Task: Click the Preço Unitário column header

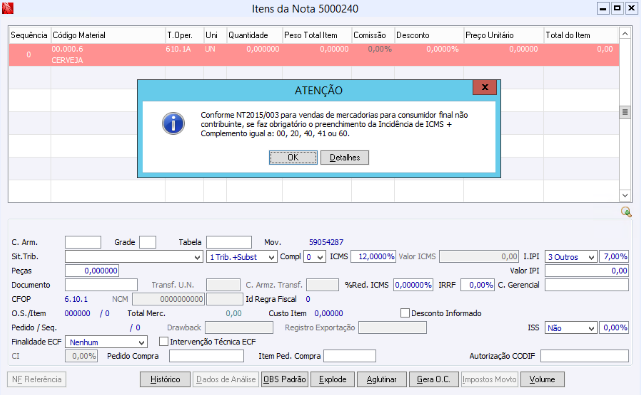Action: coord(503,35)
